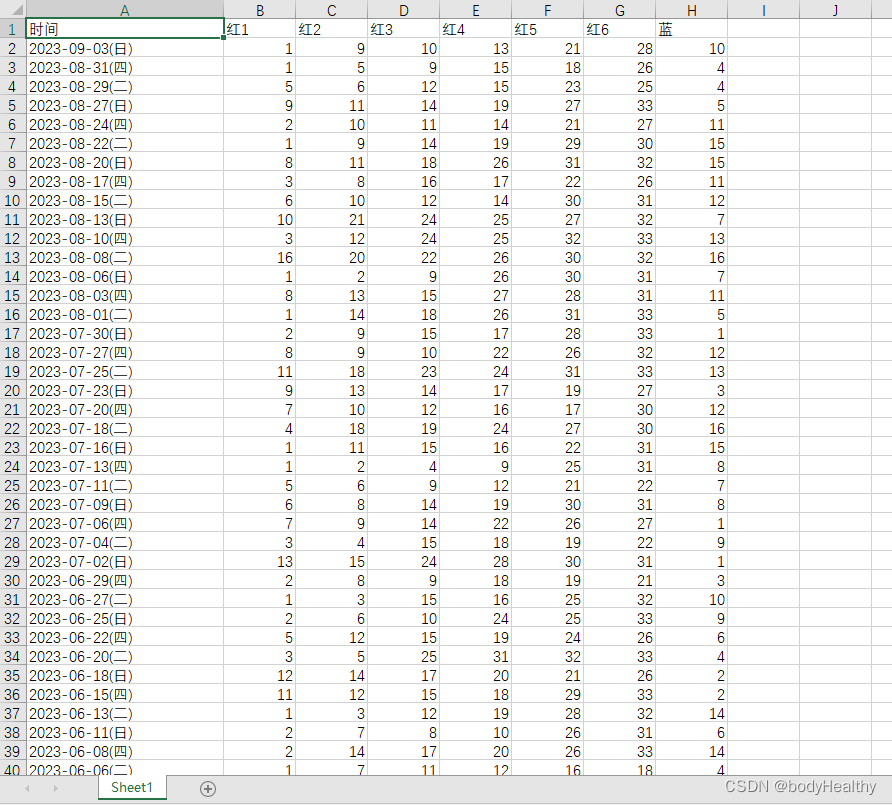892x805 pixels.
Task: Select the date cell 2023-07-13(四)
Action: (x=125, y=467)
